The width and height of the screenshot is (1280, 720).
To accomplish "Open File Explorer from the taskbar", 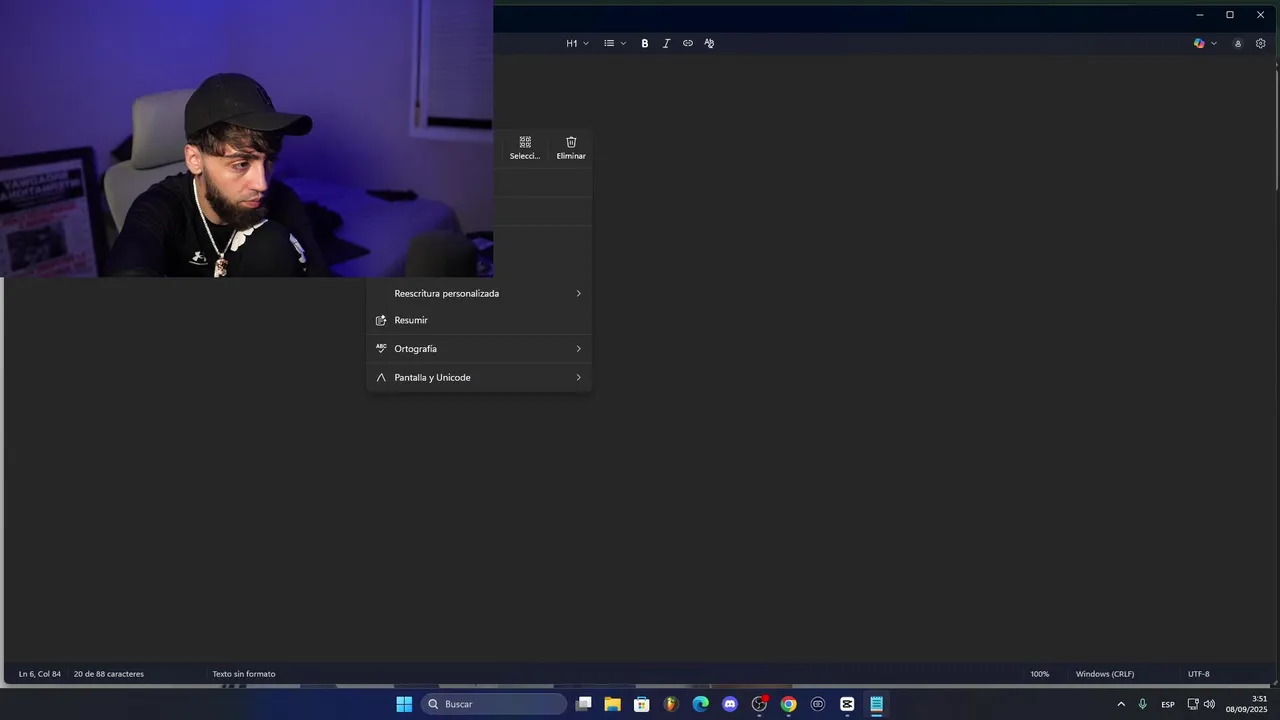I will coord(613,704).
